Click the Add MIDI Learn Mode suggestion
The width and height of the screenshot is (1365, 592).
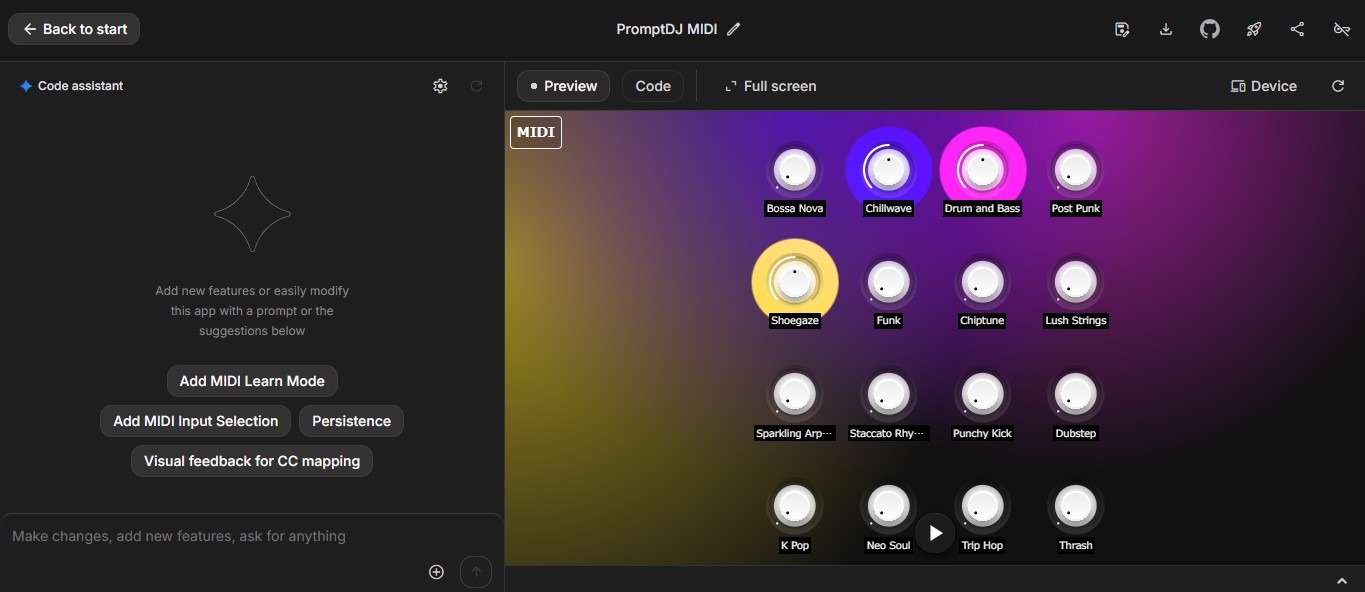pos(252,381)
